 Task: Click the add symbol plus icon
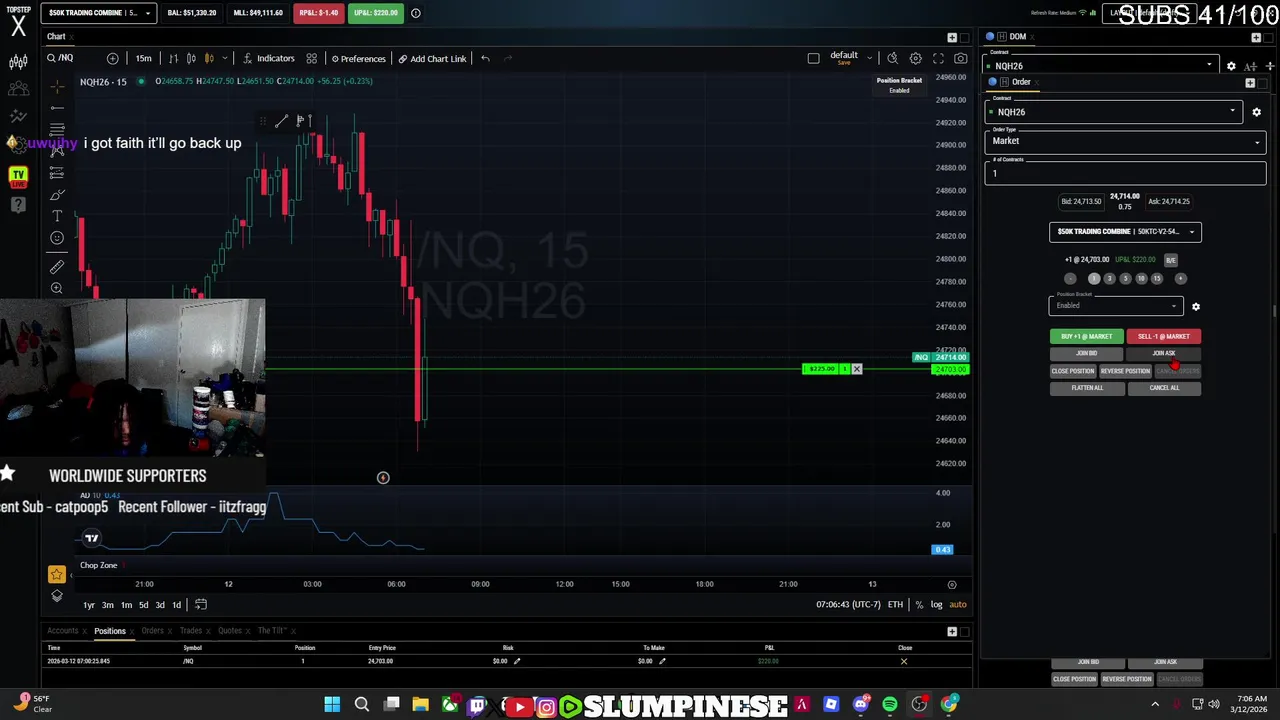pos(112,58)
